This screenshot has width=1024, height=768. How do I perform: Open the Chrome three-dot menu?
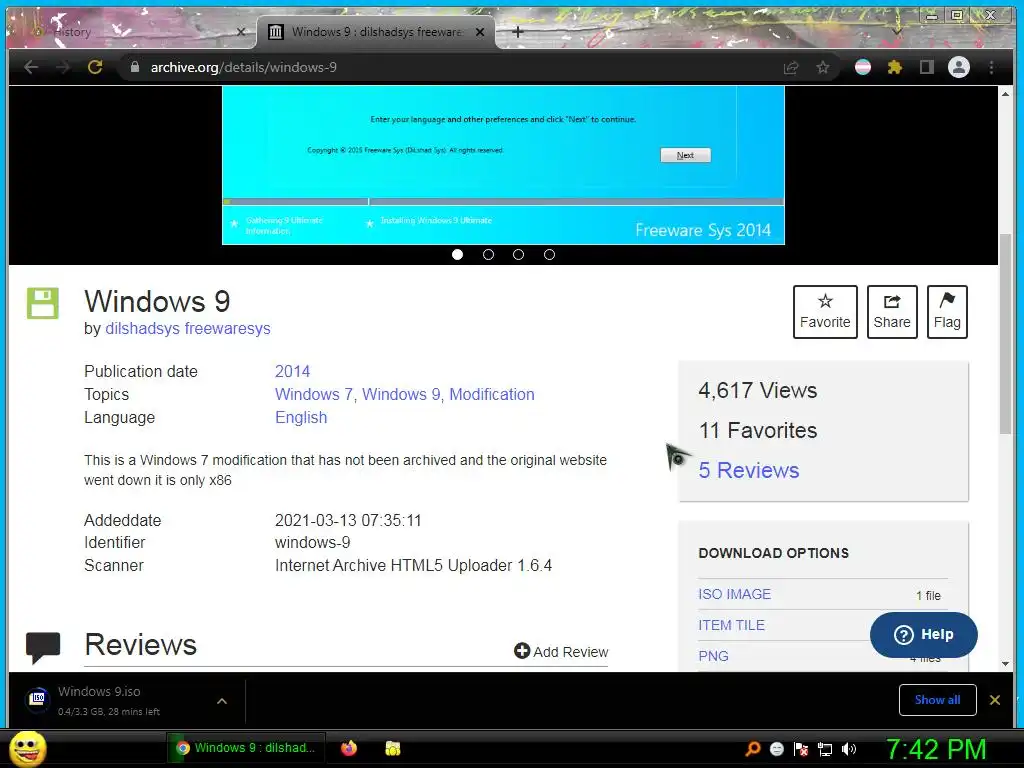991,67
